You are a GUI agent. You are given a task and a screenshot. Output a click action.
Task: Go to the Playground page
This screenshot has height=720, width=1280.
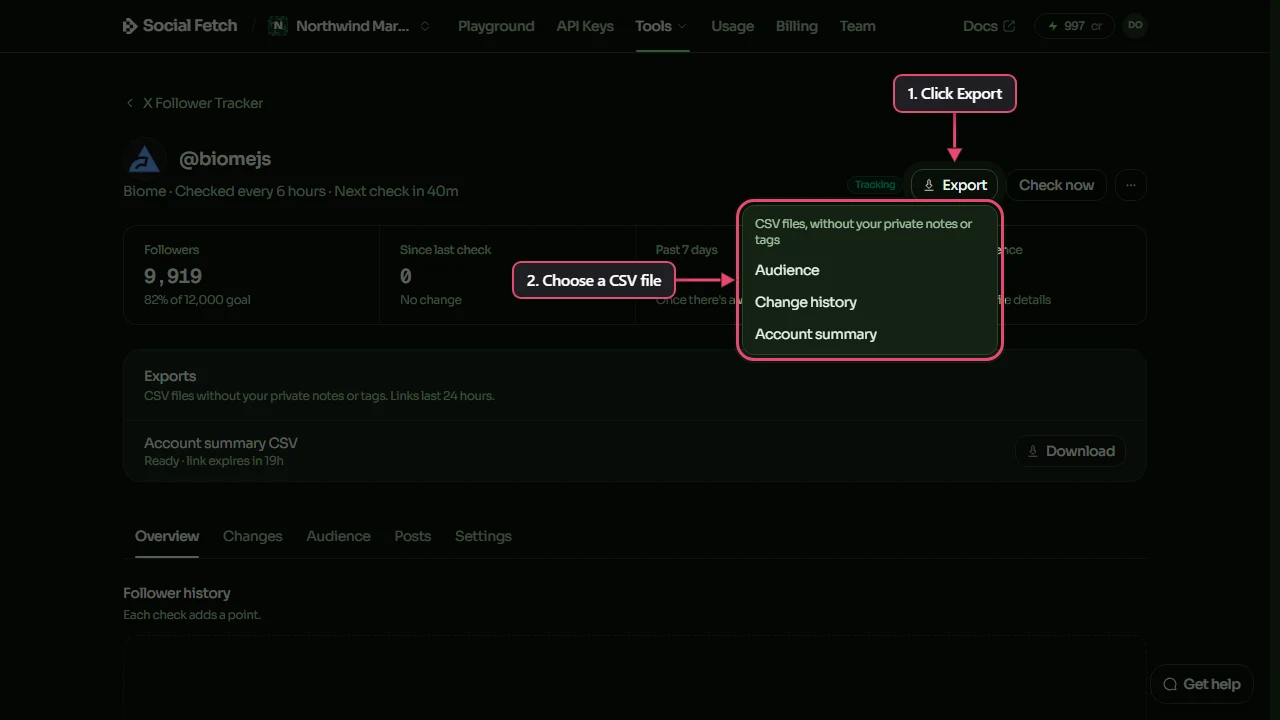pyautogui.click(x=496, y=26)
